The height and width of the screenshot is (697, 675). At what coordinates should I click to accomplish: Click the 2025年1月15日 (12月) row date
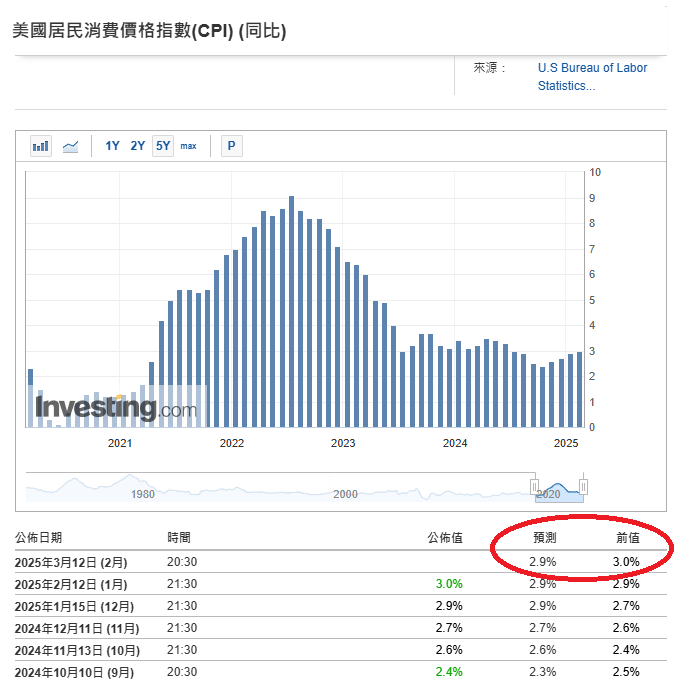coord(74,607)
